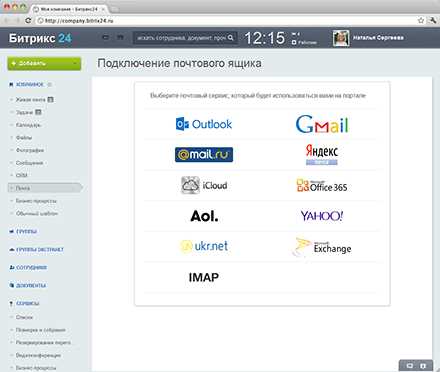The width and height of the screenshot is (440, 372).
Task: Open the browser wrench settings menu
Action: click(x=432, y=20)
